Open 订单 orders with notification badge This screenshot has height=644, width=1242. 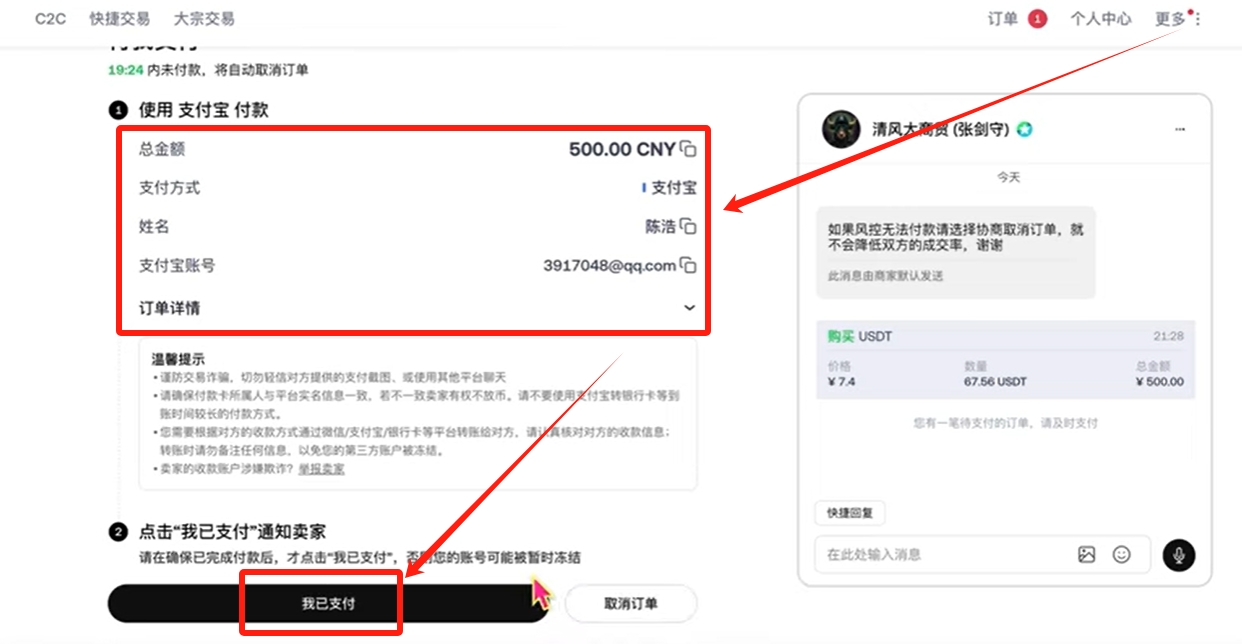pos(1017,19)
